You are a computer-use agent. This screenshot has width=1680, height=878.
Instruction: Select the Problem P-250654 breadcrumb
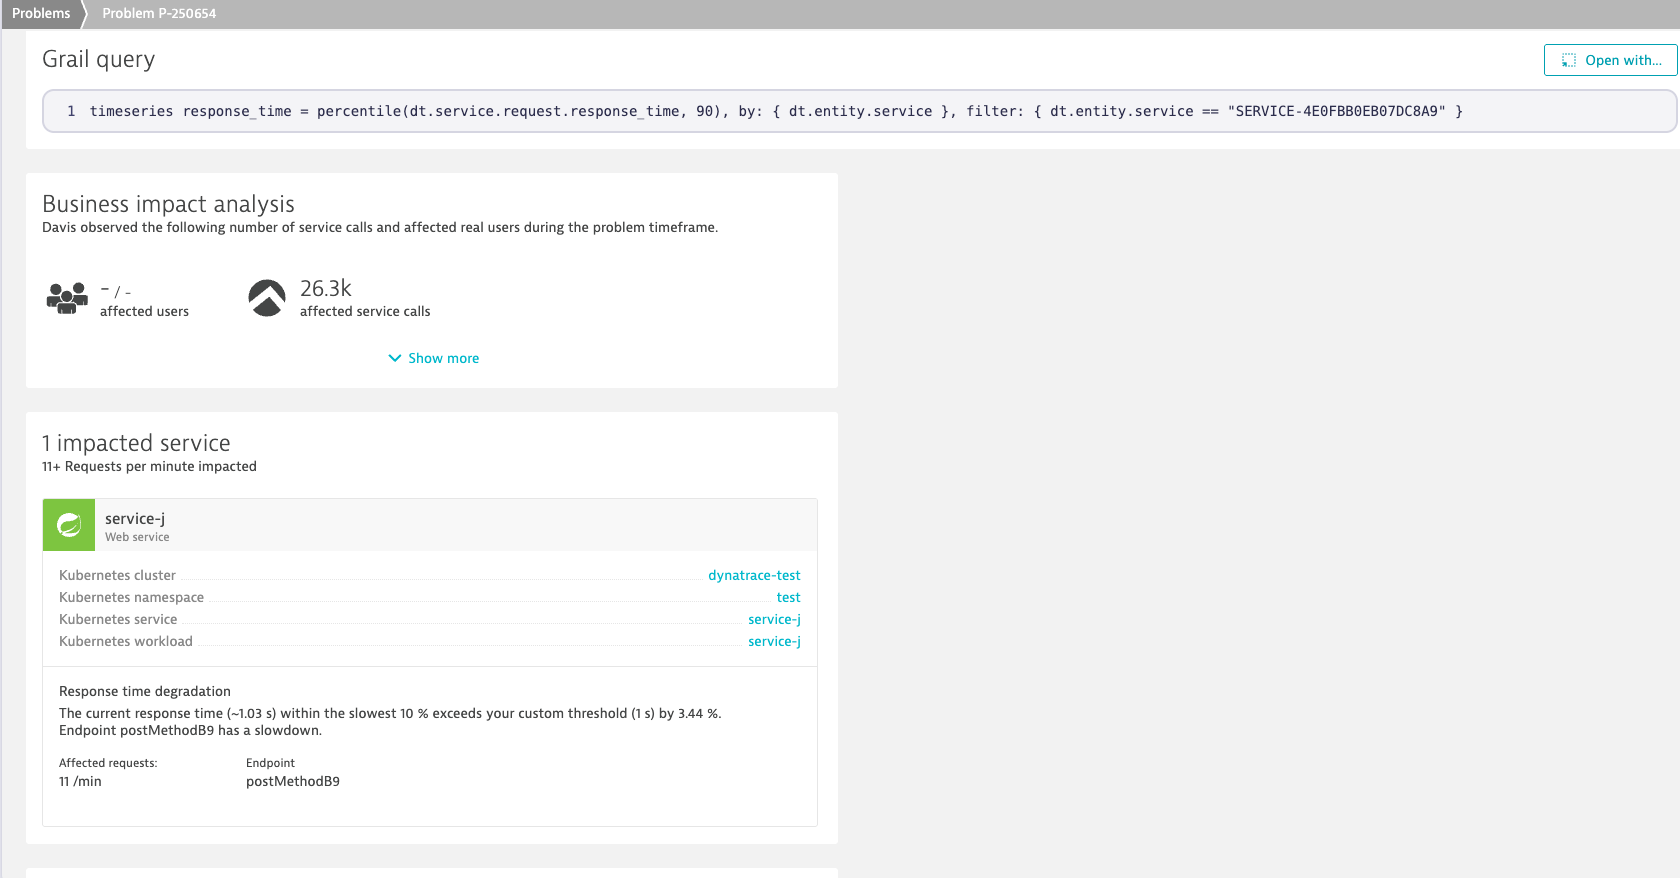coord(159,13)
